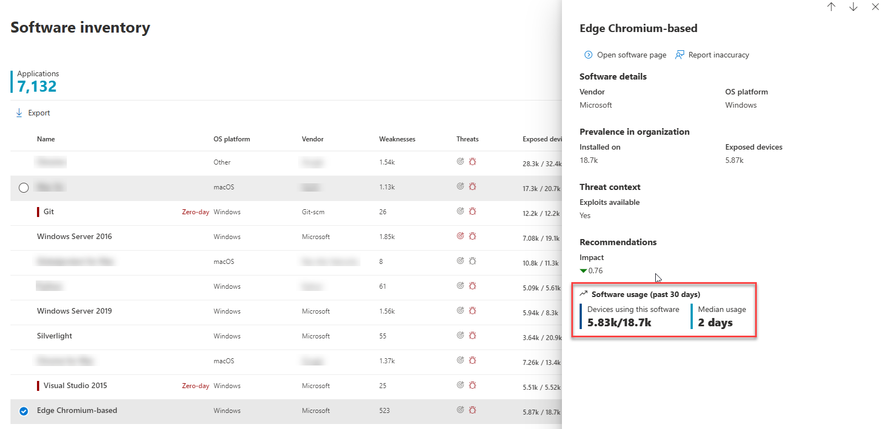Click Report inaccuracy link
The image size is (881, 429).
[x=719, y=55]
